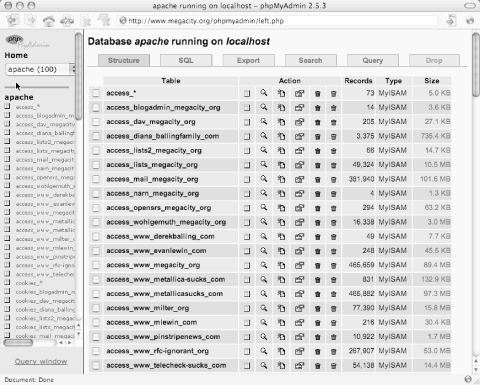Select checkbox for access_mail_megacity_org
481x385 pixels.
(96, 179)
